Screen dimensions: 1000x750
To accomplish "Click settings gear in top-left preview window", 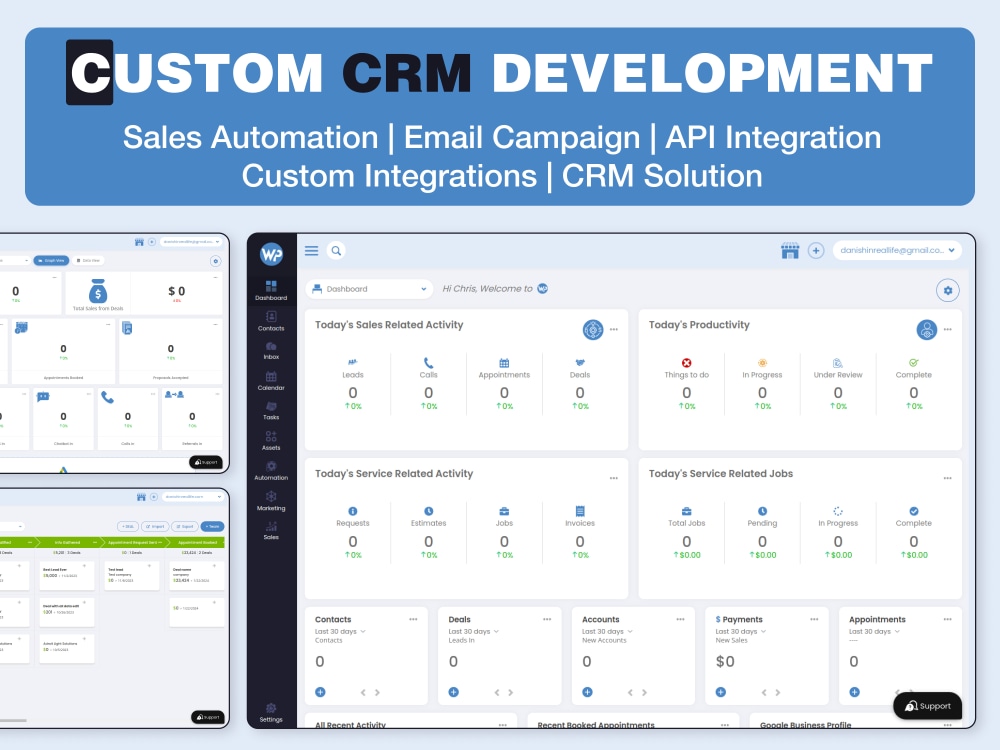I will pyautogui.click(x=216, y=261).
